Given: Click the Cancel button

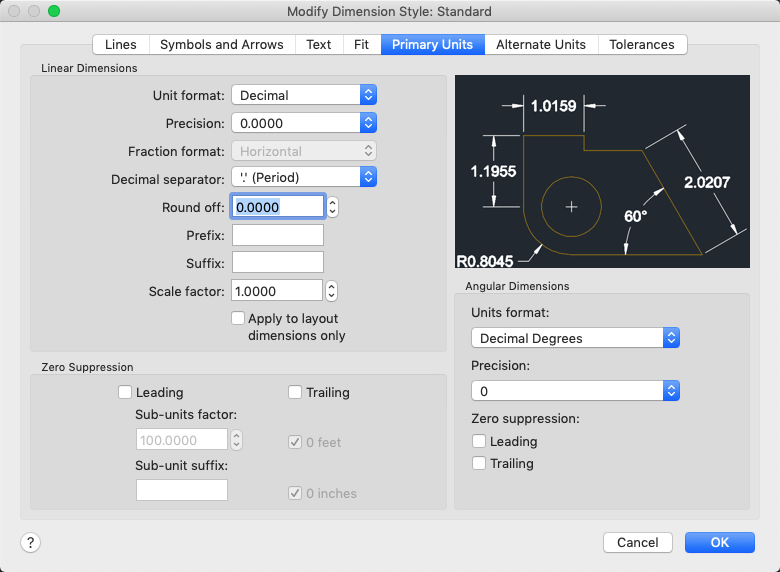Looking at the screenshot, I should tap(638, 542).
